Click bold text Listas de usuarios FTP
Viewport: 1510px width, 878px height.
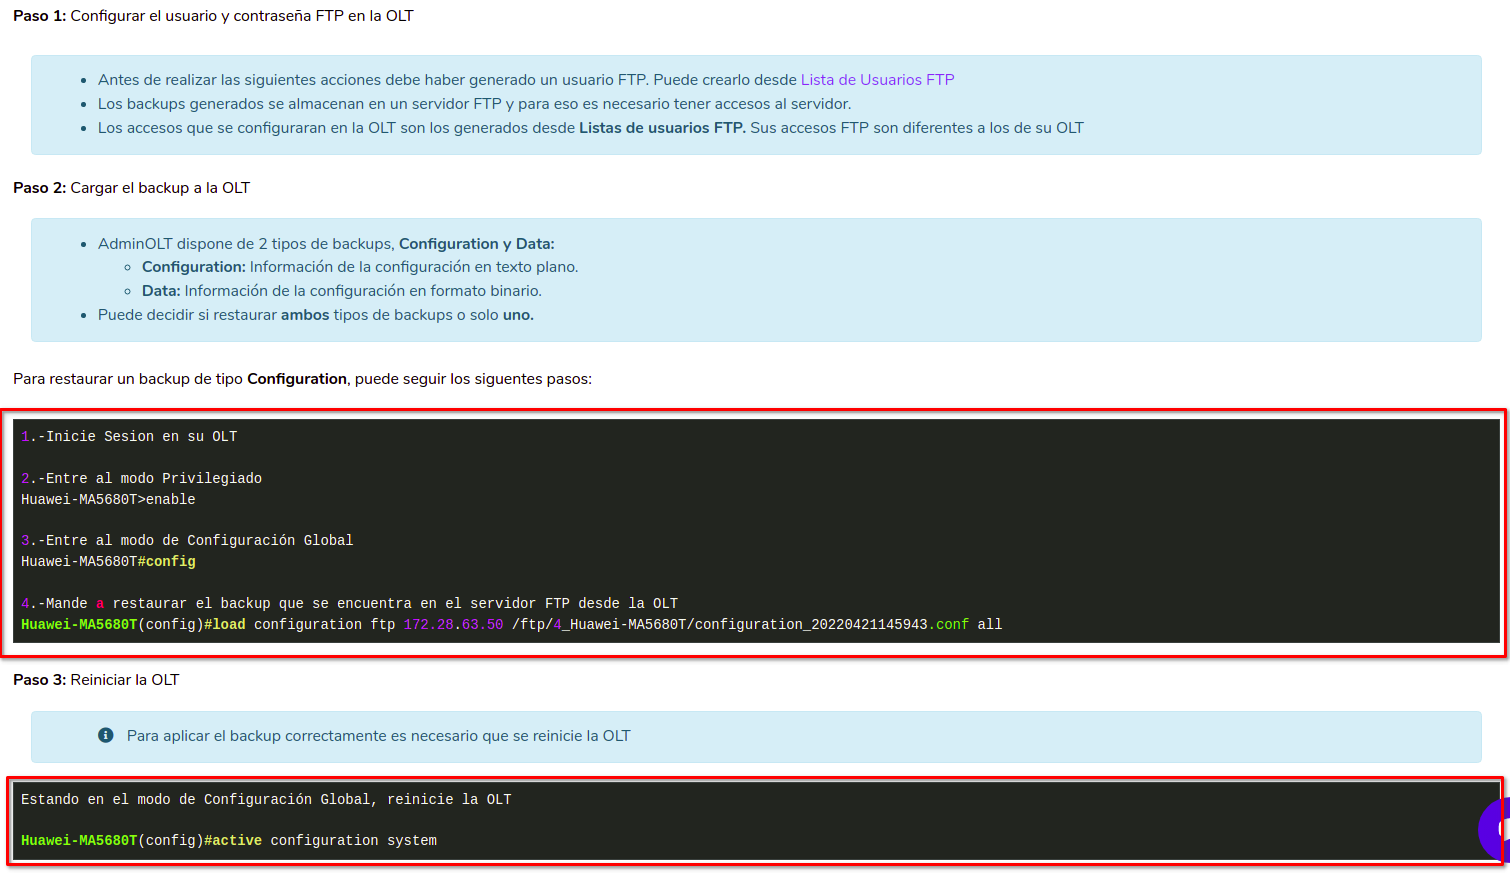point(662,128)
